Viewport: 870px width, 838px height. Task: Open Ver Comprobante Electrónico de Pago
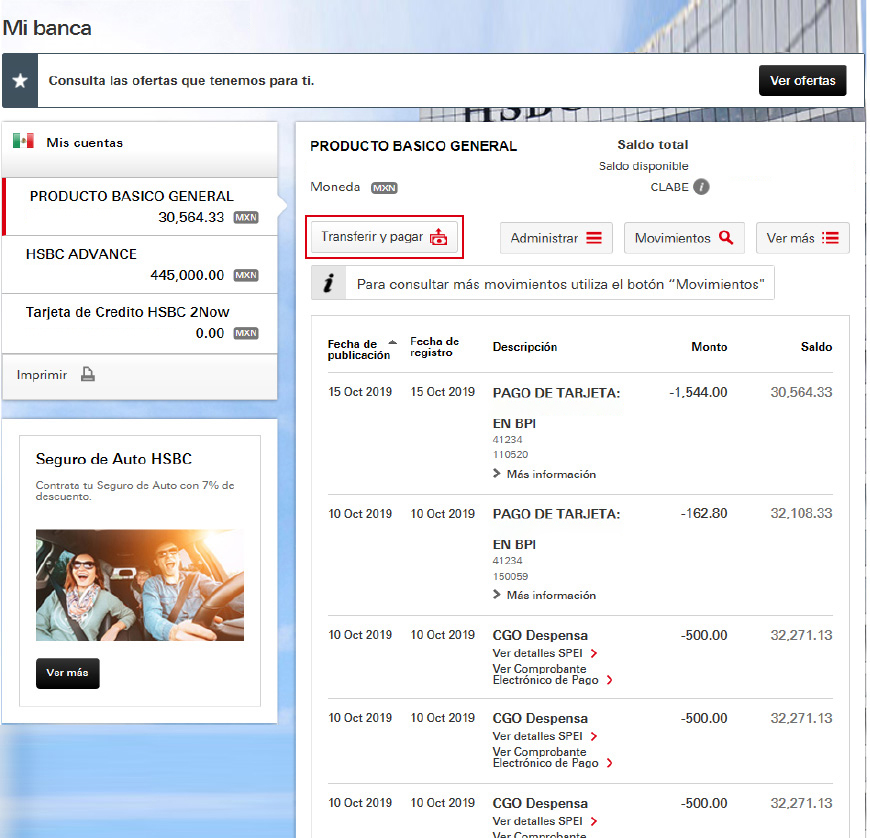[x=547, y=674]
